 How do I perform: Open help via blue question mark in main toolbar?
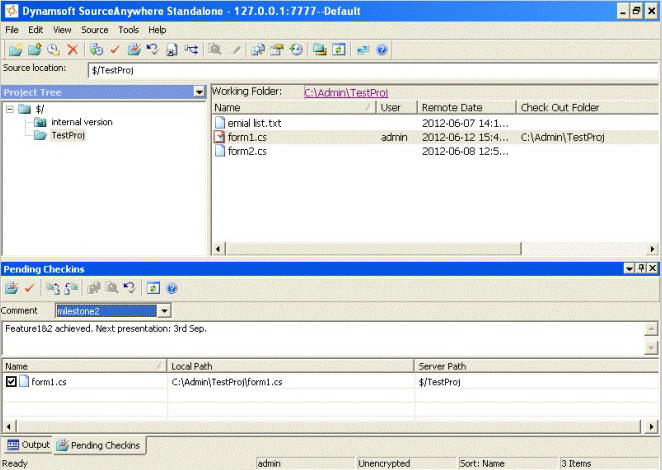click(382, 49)
